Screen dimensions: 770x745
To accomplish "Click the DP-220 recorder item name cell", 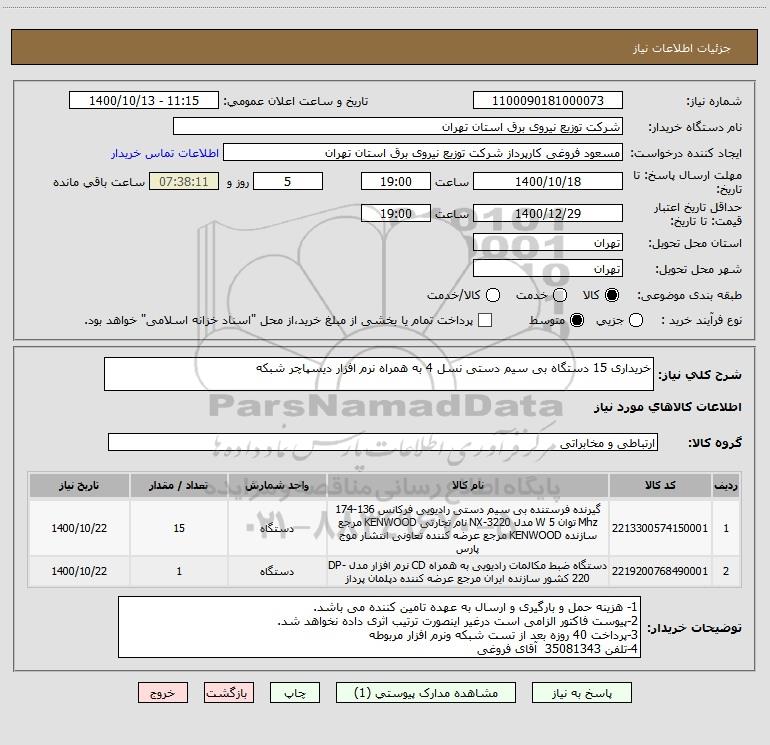I will [468, 572].
